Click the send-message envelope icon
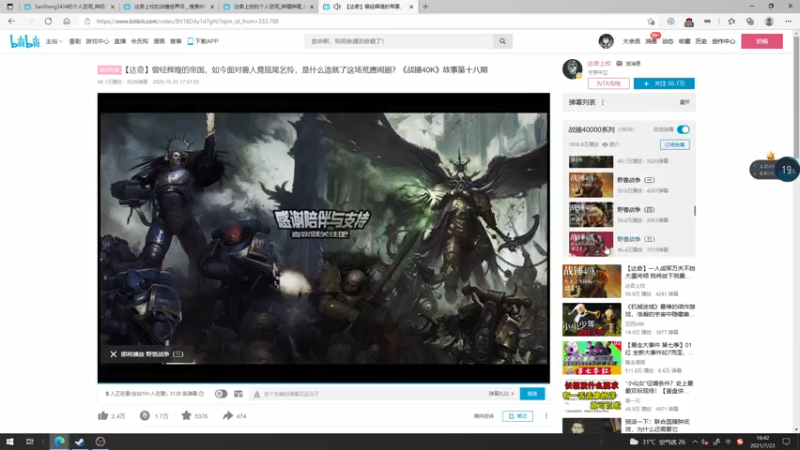 (x=619, y=64)
